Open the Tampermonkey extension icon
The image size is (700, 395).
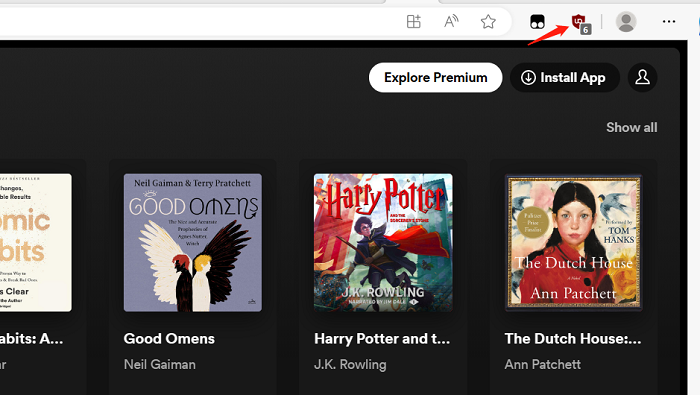pyautogui.click(x=537, y=21)
